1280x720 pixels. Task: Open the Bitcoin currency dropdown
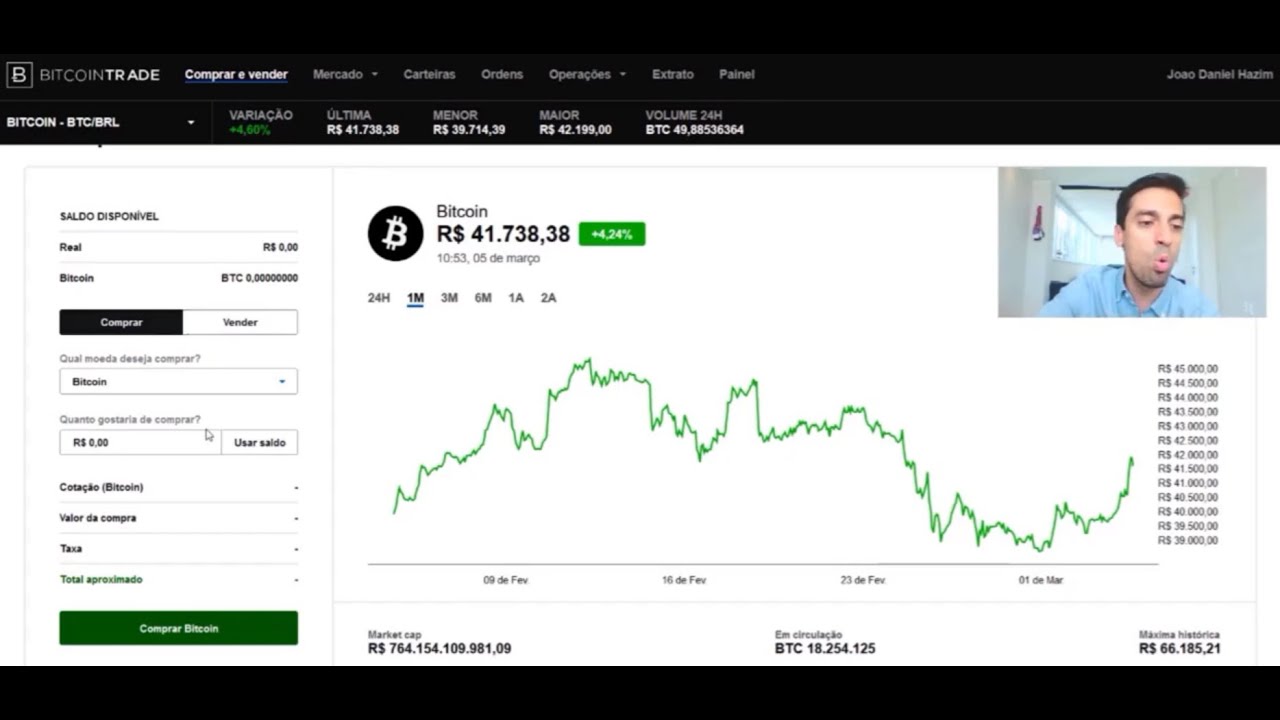[178, 382]
